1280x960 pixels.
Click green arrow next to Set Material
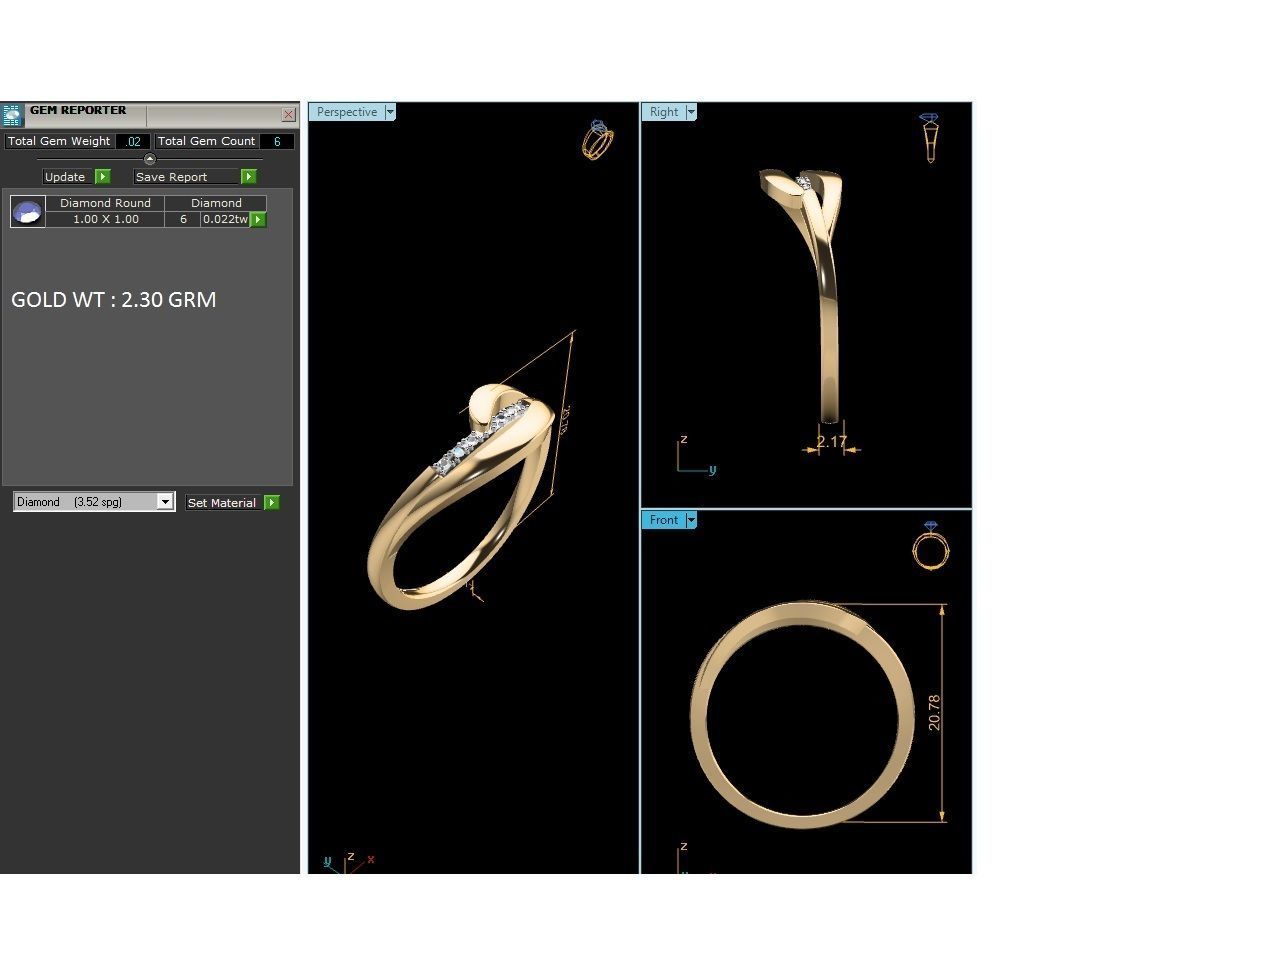tap(272, 503)
